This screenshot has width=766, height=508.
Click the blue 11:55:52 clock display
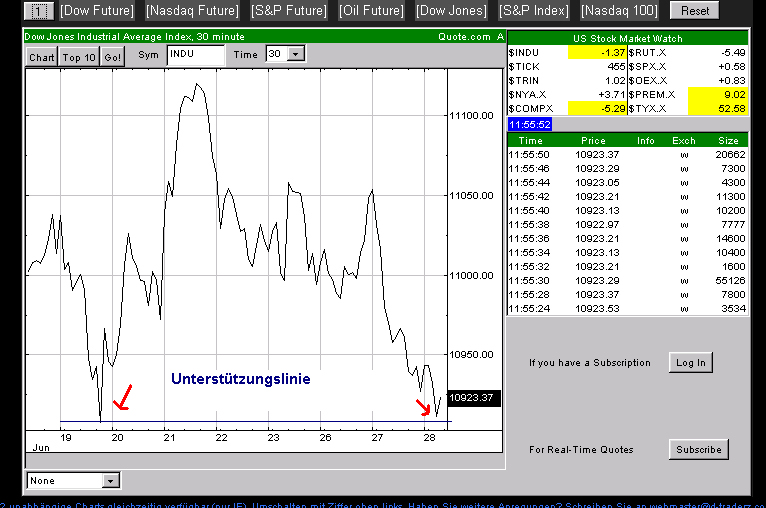coord(530,125)
